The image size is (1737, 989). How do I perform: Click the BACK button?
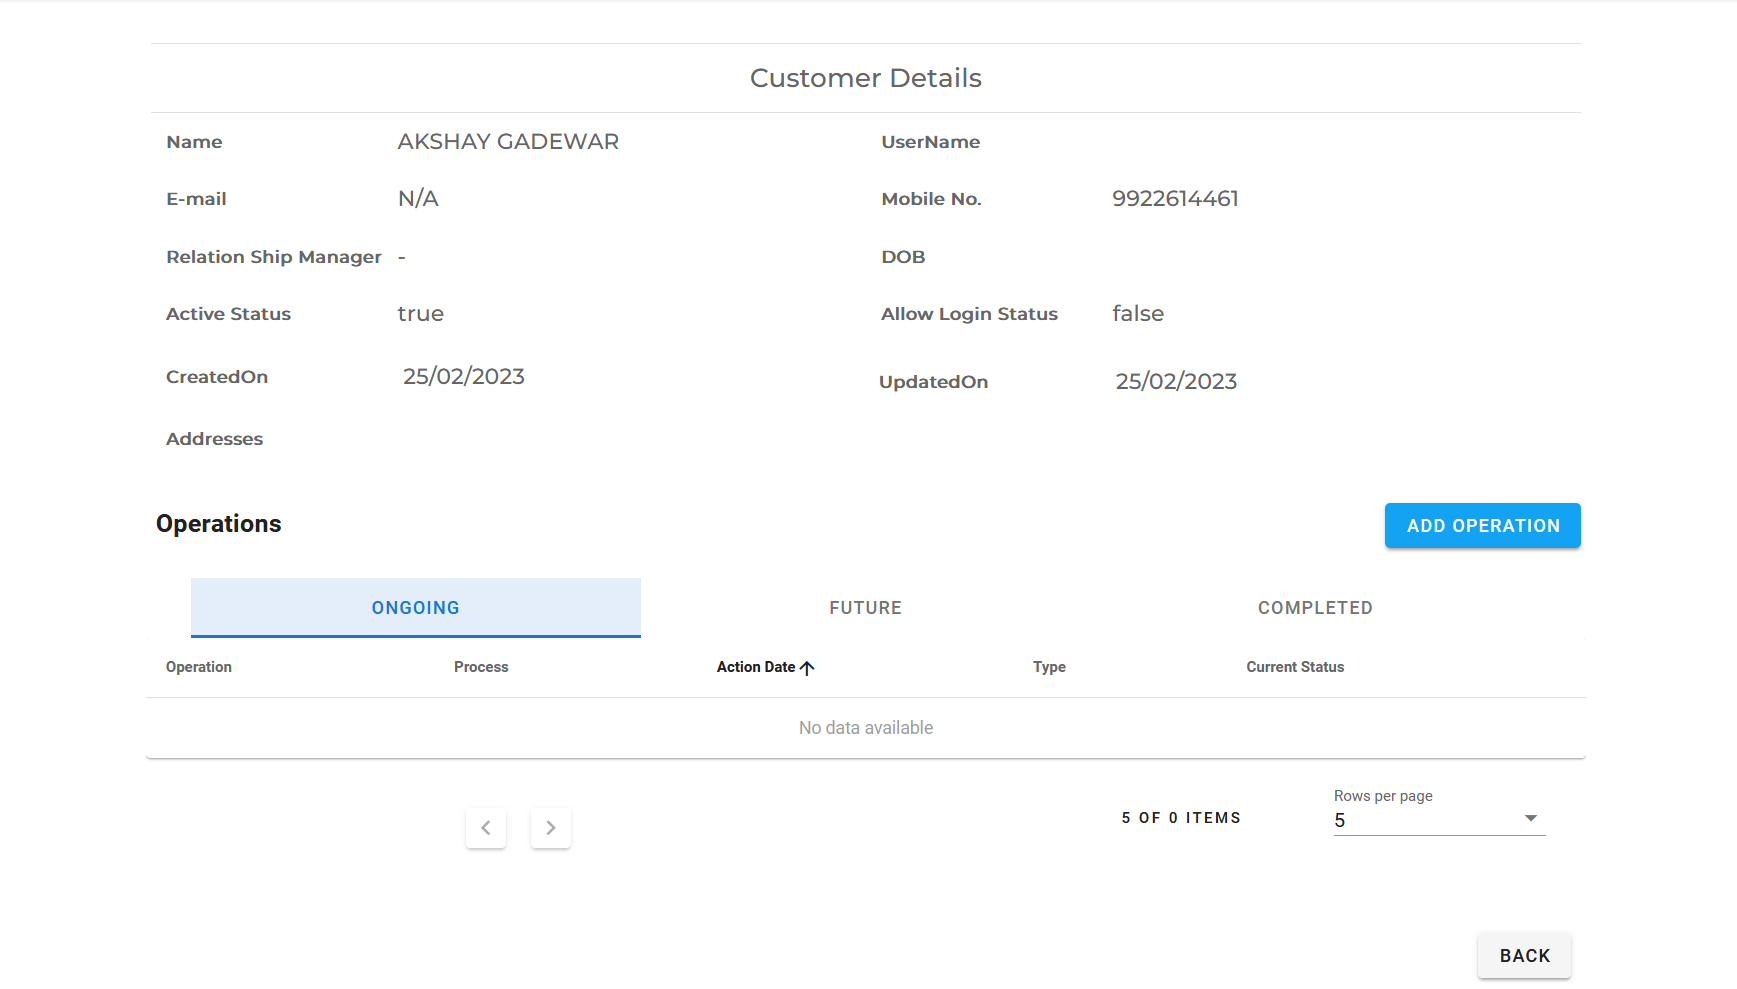[x=1523, y=955]
